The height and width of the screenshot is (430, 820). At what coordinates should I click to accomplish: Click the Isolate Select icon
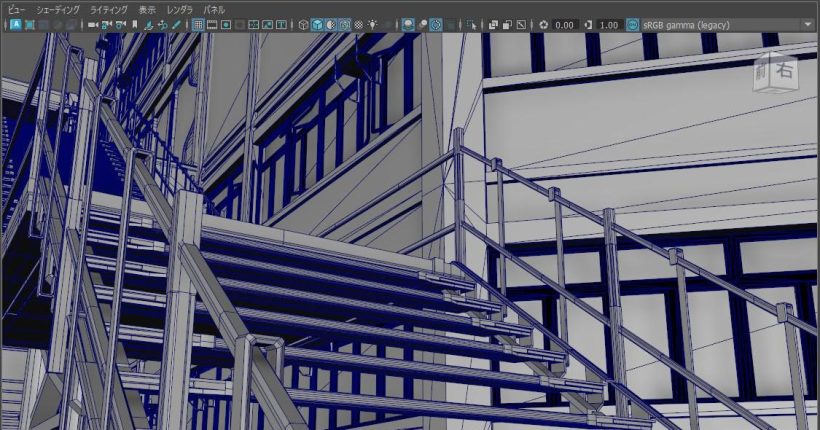click(472, 25)
